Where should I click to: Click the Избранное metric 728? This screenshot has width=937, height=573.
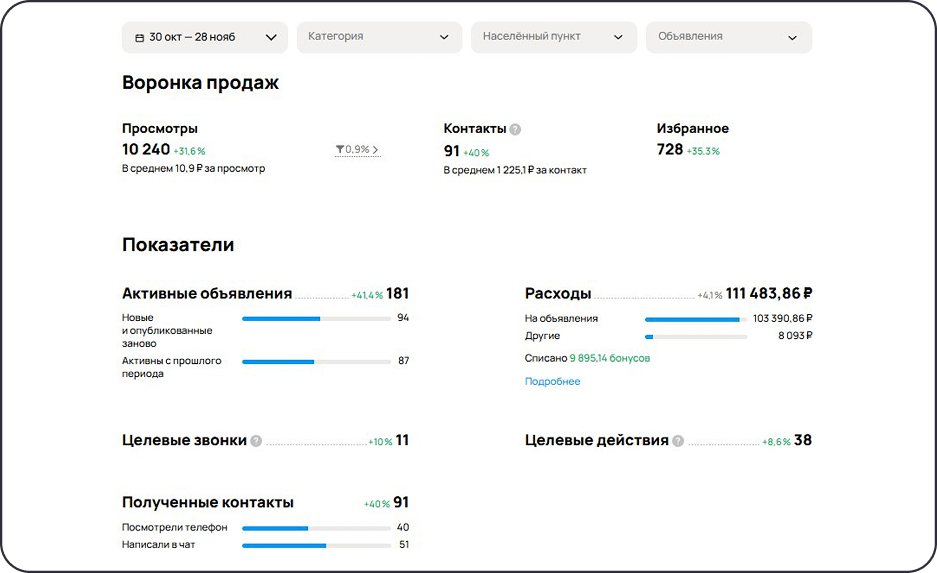[x=670, y=150]
